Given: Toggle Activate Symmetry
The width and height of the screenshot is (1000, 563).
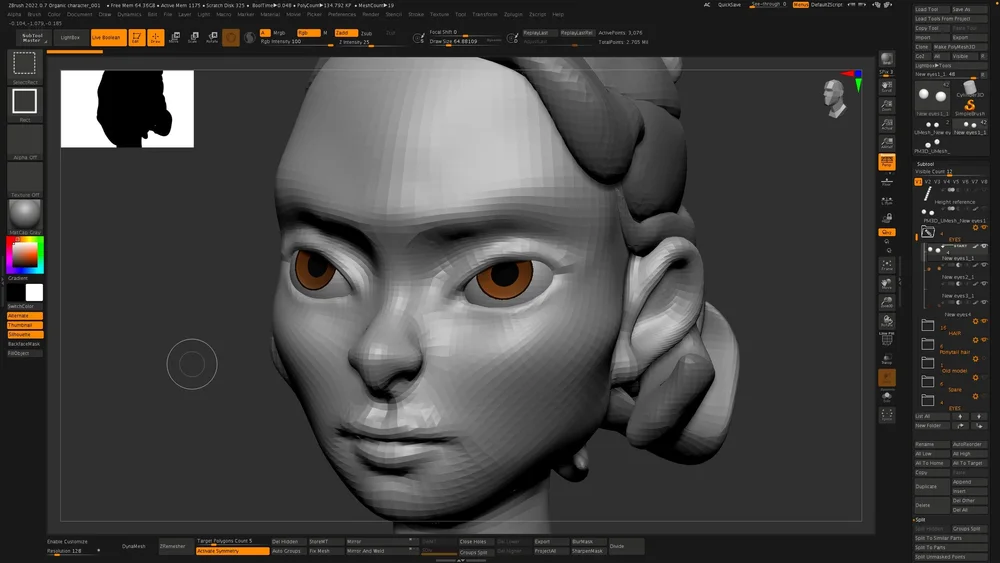Looking at the screenshot, I should click(232, 551).
